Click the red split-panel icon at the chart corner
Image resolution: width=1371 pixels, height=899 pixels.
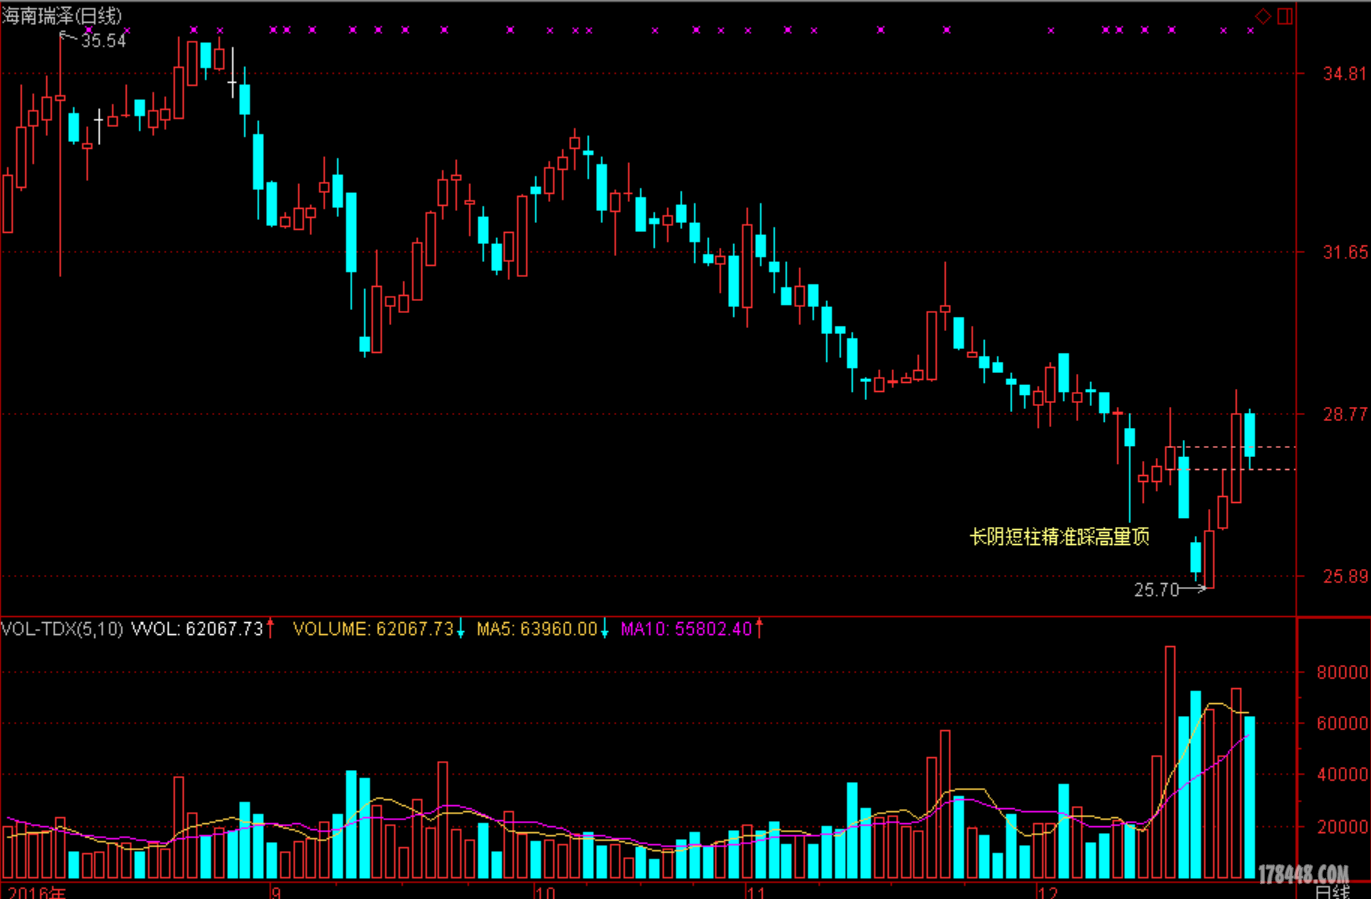(x=1285, y=16)
